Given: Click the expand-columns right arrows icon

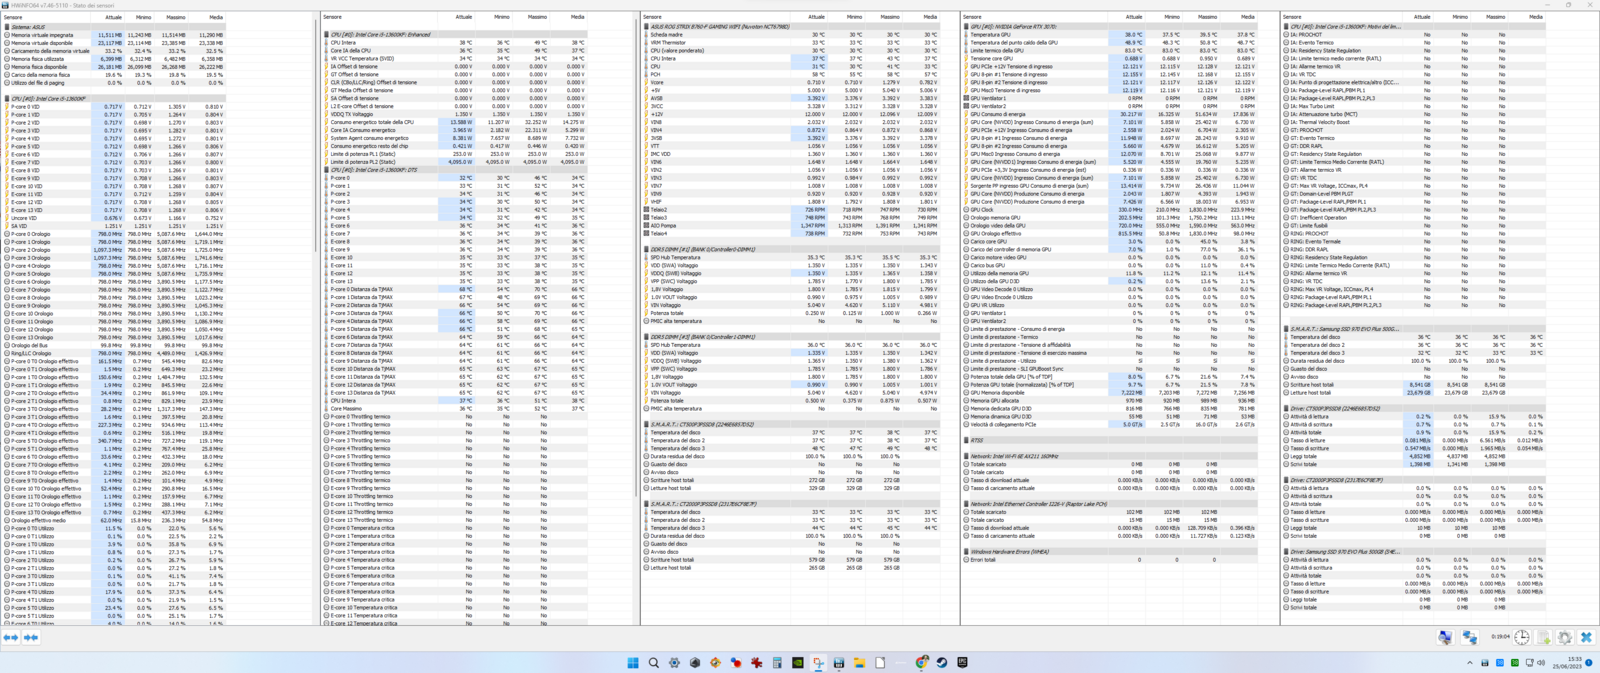Looking at the screenshot, I should [31, 637].
